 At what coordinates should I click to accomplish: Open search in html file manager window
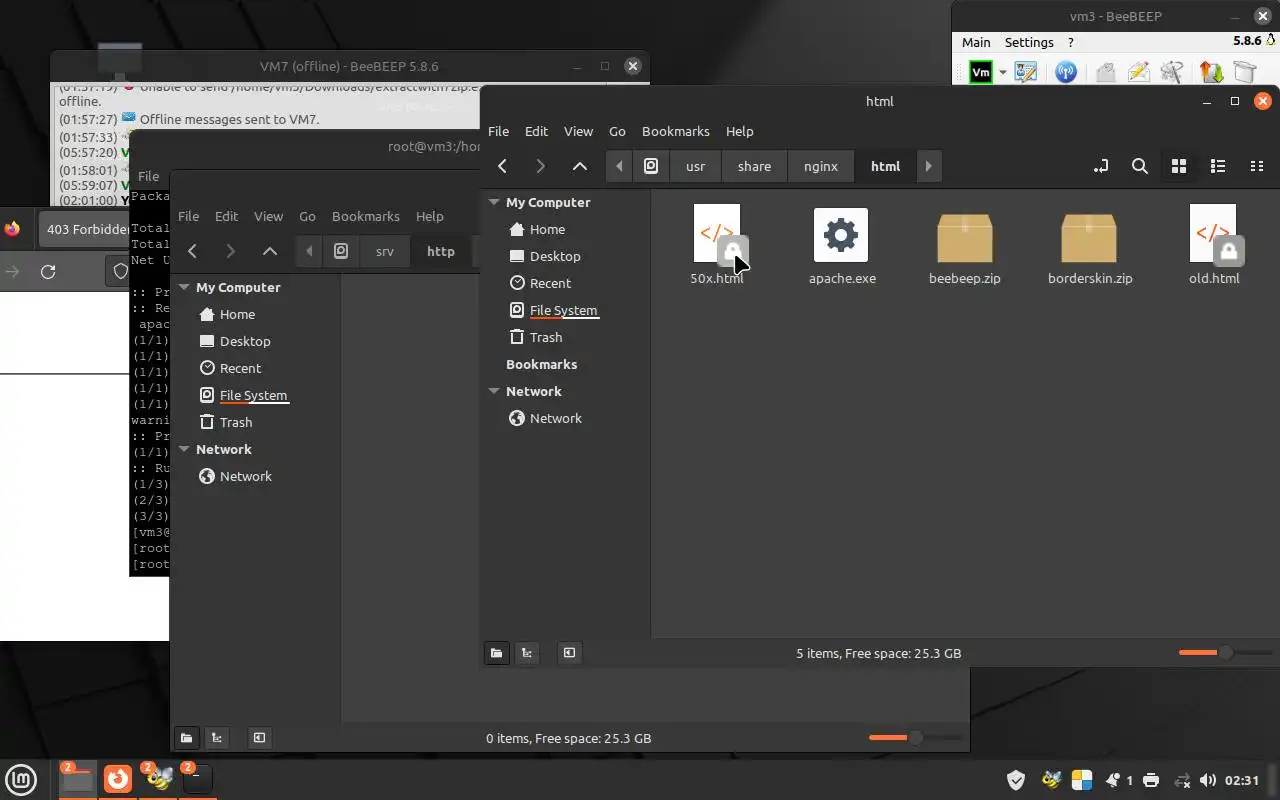click(1139, 166)
